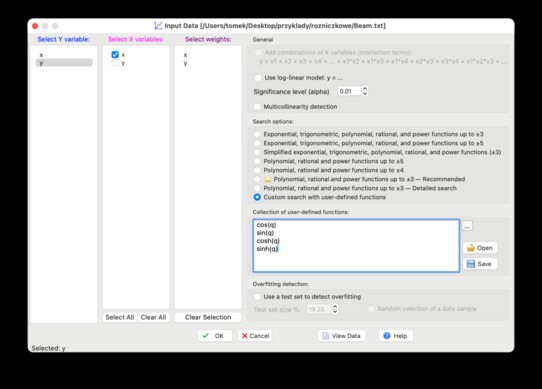Image resolution: width=542 pixels, height=389 pixels.
Task: Select Simplified exponential, trigonometric option
Action: (257, 152)
